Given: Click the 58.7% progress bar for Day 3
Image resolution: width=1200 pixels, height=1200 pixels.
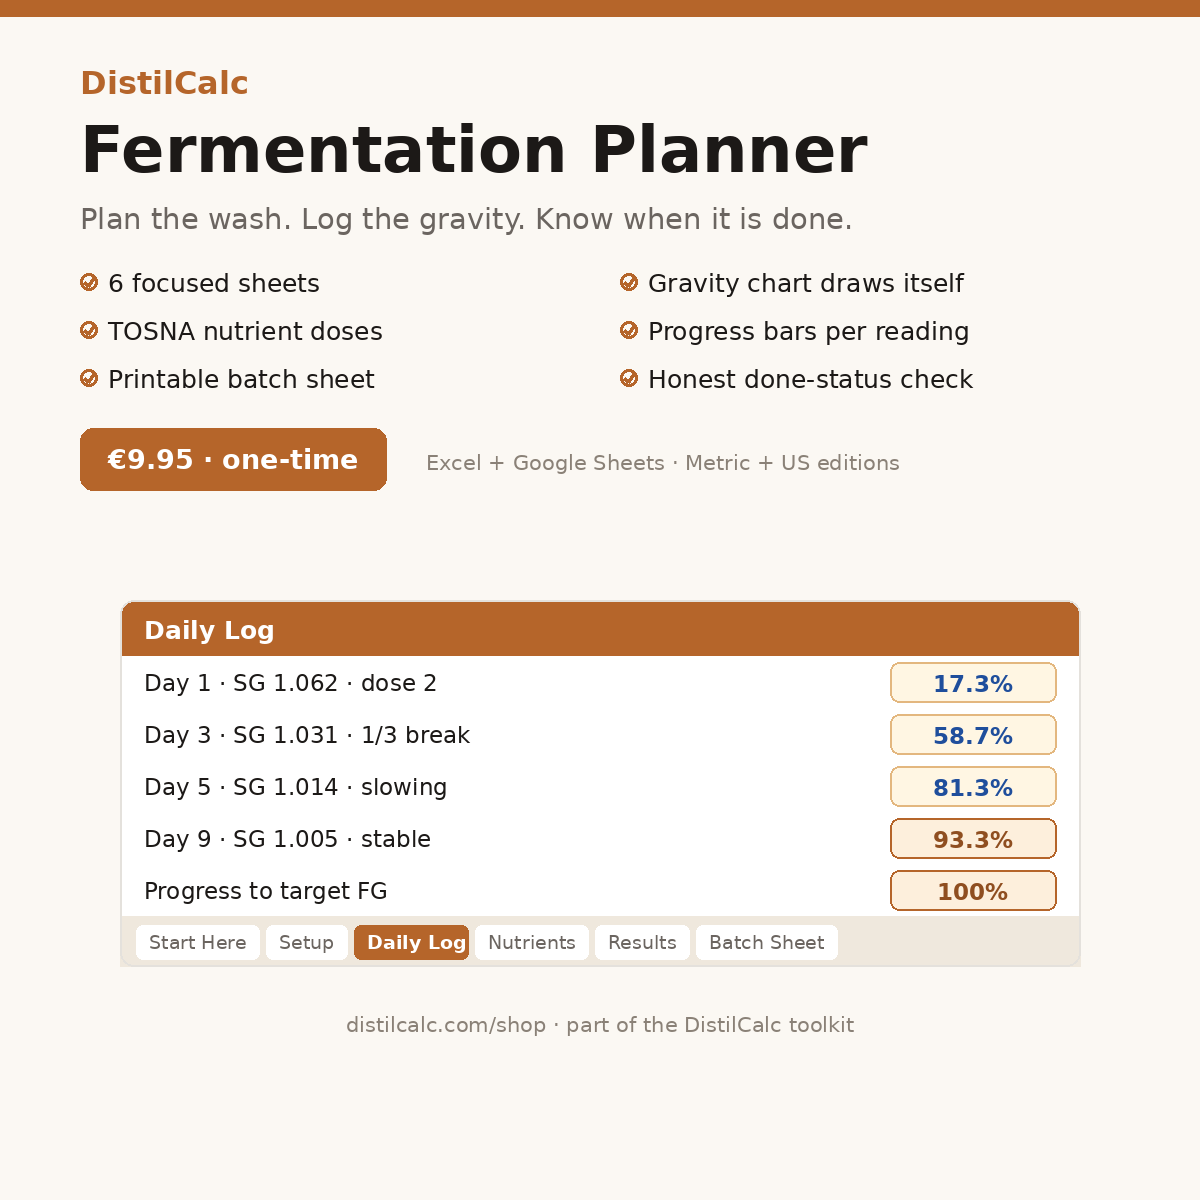Looking at the screenshot, I should coord(973,735).
